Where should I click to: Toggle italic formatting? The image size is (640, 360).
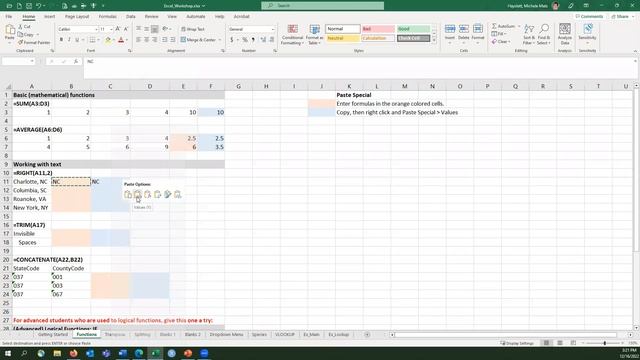tap(69, 40)
